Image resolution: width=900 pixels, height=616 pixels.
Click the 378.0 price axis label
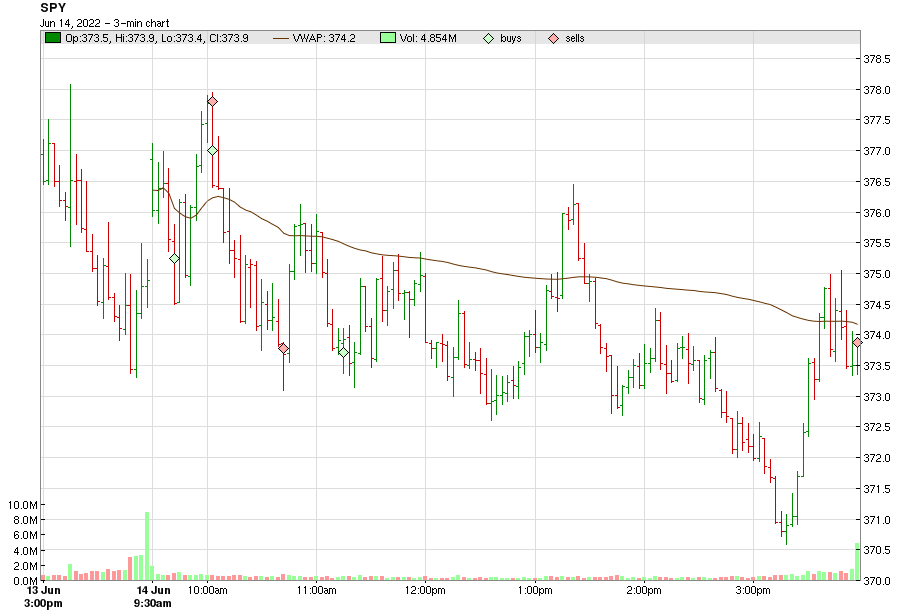pyautogui.click(x=877, y=90)
